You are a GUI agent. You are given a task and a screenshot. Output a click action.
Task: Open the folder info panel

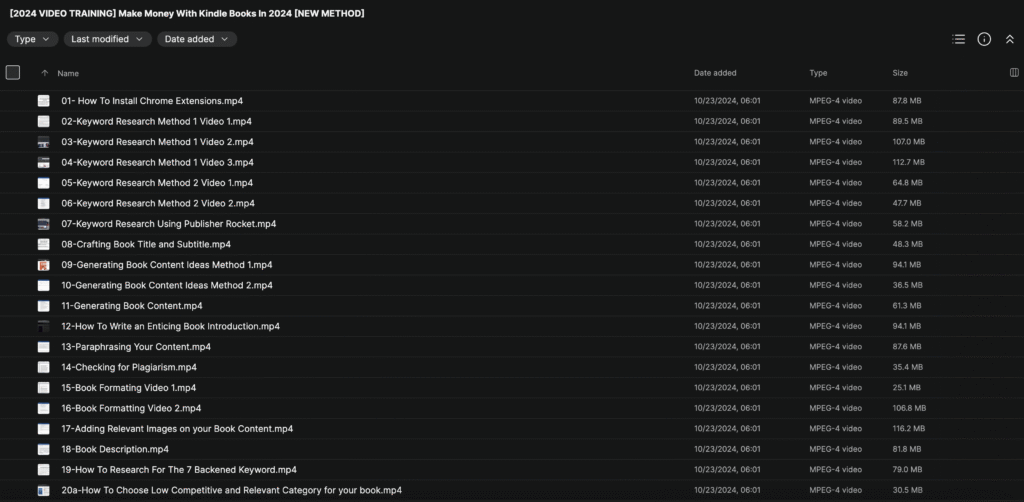984,39
